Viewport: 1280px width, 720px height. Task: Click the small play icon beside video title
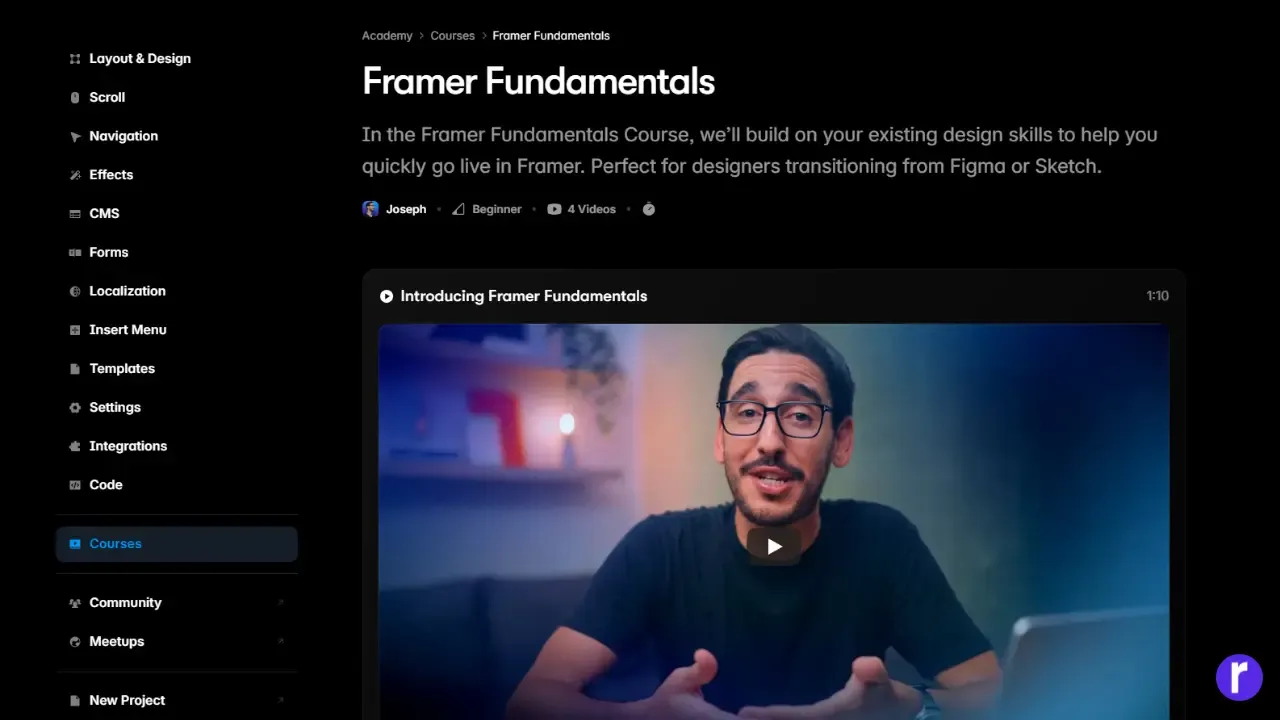386,296
